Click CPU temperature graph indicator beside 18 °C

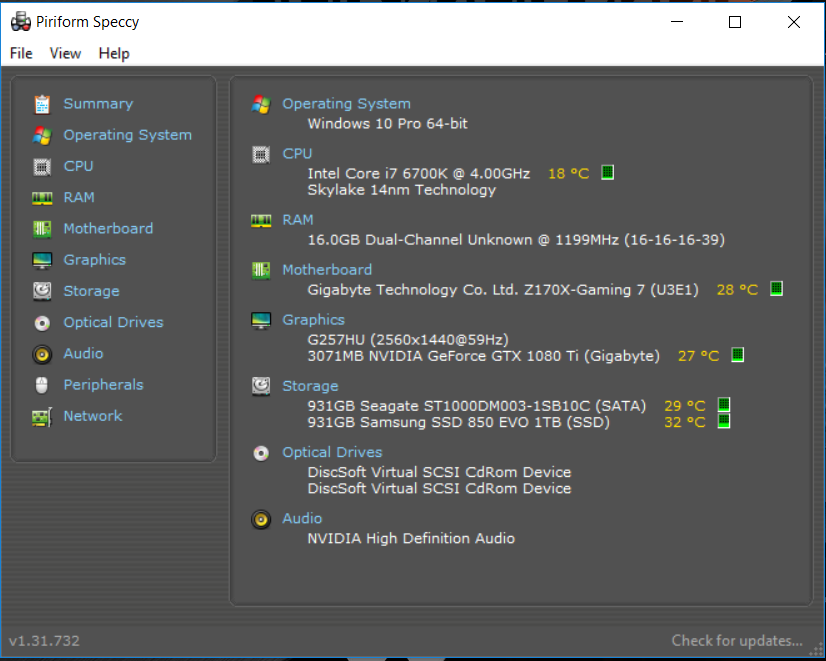tap(607, 172)
